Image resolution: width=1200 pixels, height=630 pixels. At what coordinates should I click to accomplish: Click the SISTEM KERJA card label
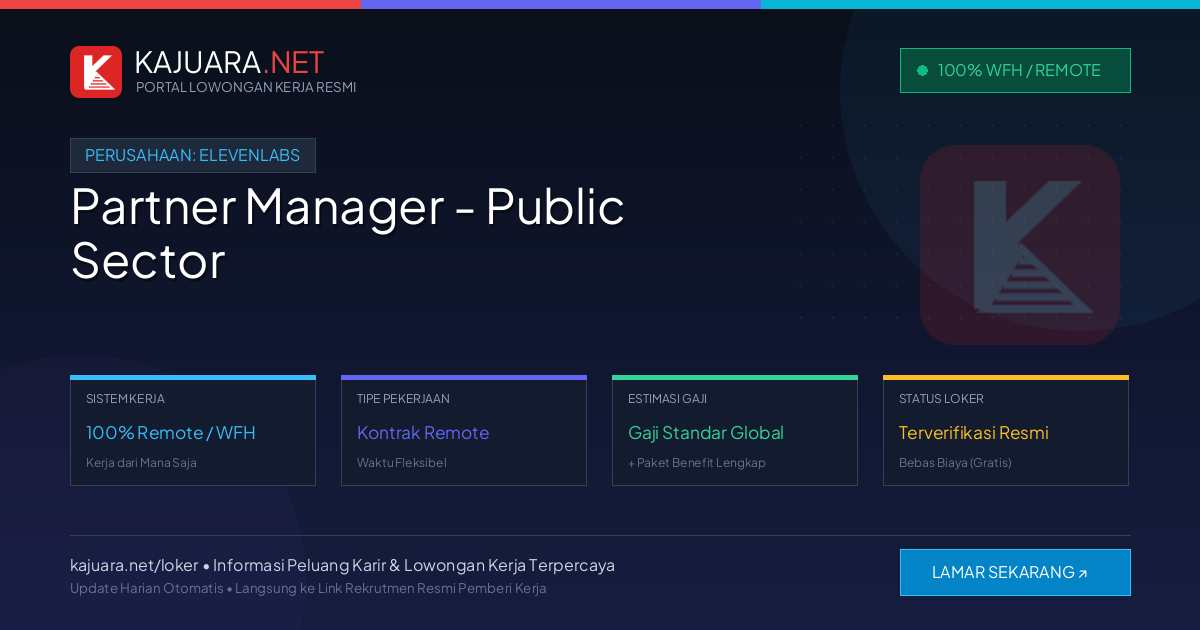(125, 398)
